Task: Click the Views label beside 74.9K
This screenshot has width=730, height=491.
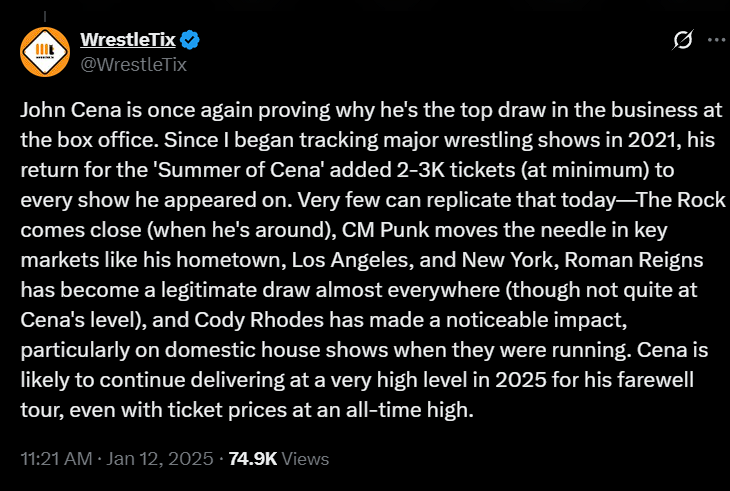Action: tap(305, 459)
